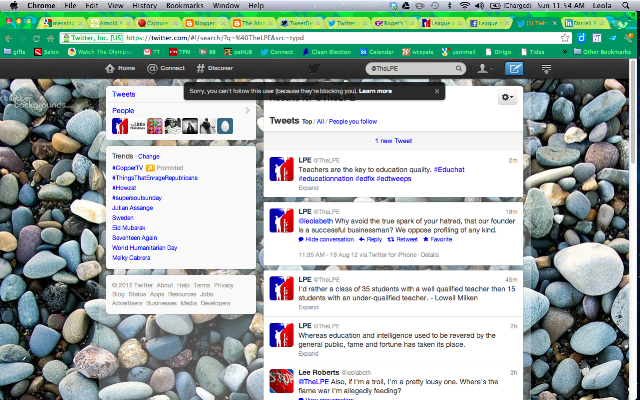
Task: Open Spotlight search magnifier
Action: pyautogui.click(x=626, y=6)
